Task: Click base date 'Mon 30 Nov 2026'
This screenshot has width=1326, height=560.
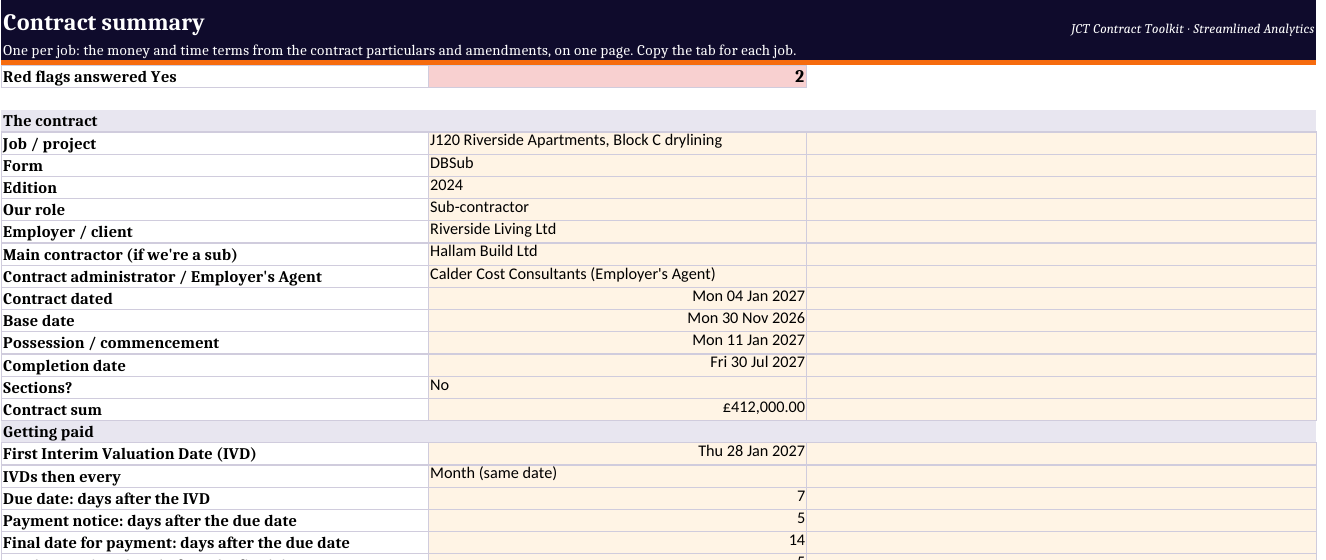Action: point(617,320)
